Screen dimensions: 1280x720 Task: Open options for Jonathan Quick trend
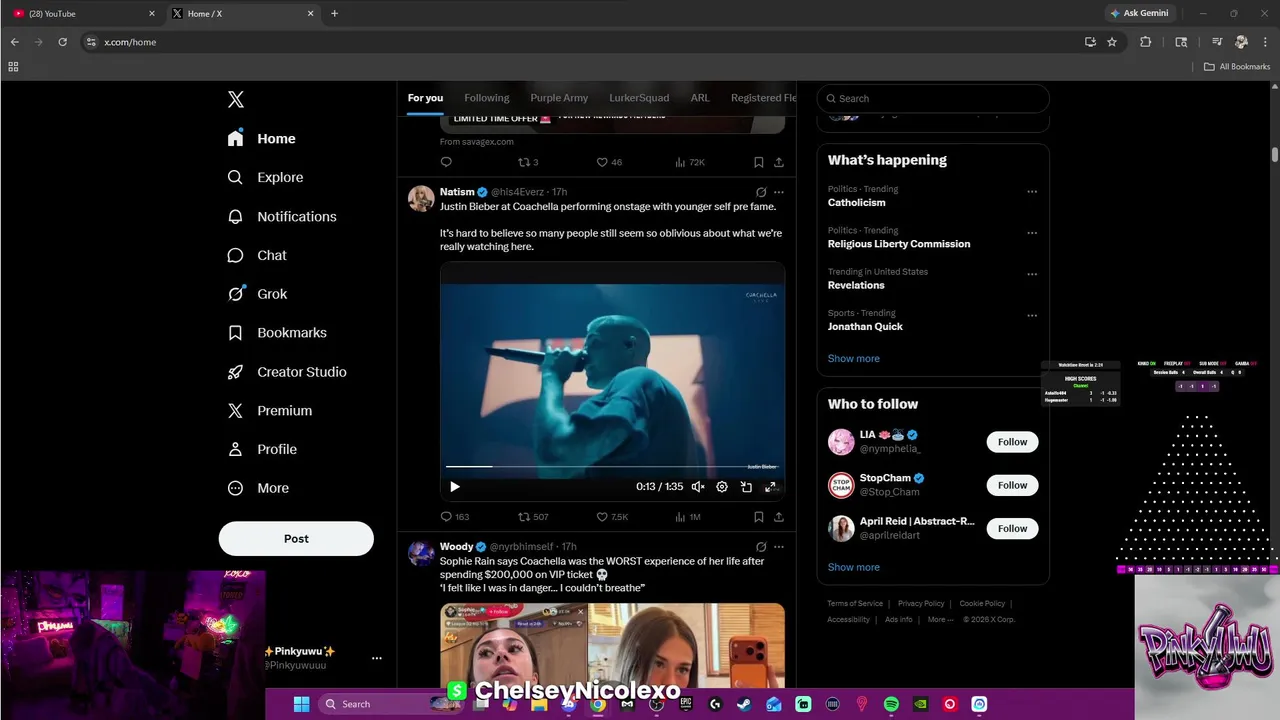[x=1032, y=316]
